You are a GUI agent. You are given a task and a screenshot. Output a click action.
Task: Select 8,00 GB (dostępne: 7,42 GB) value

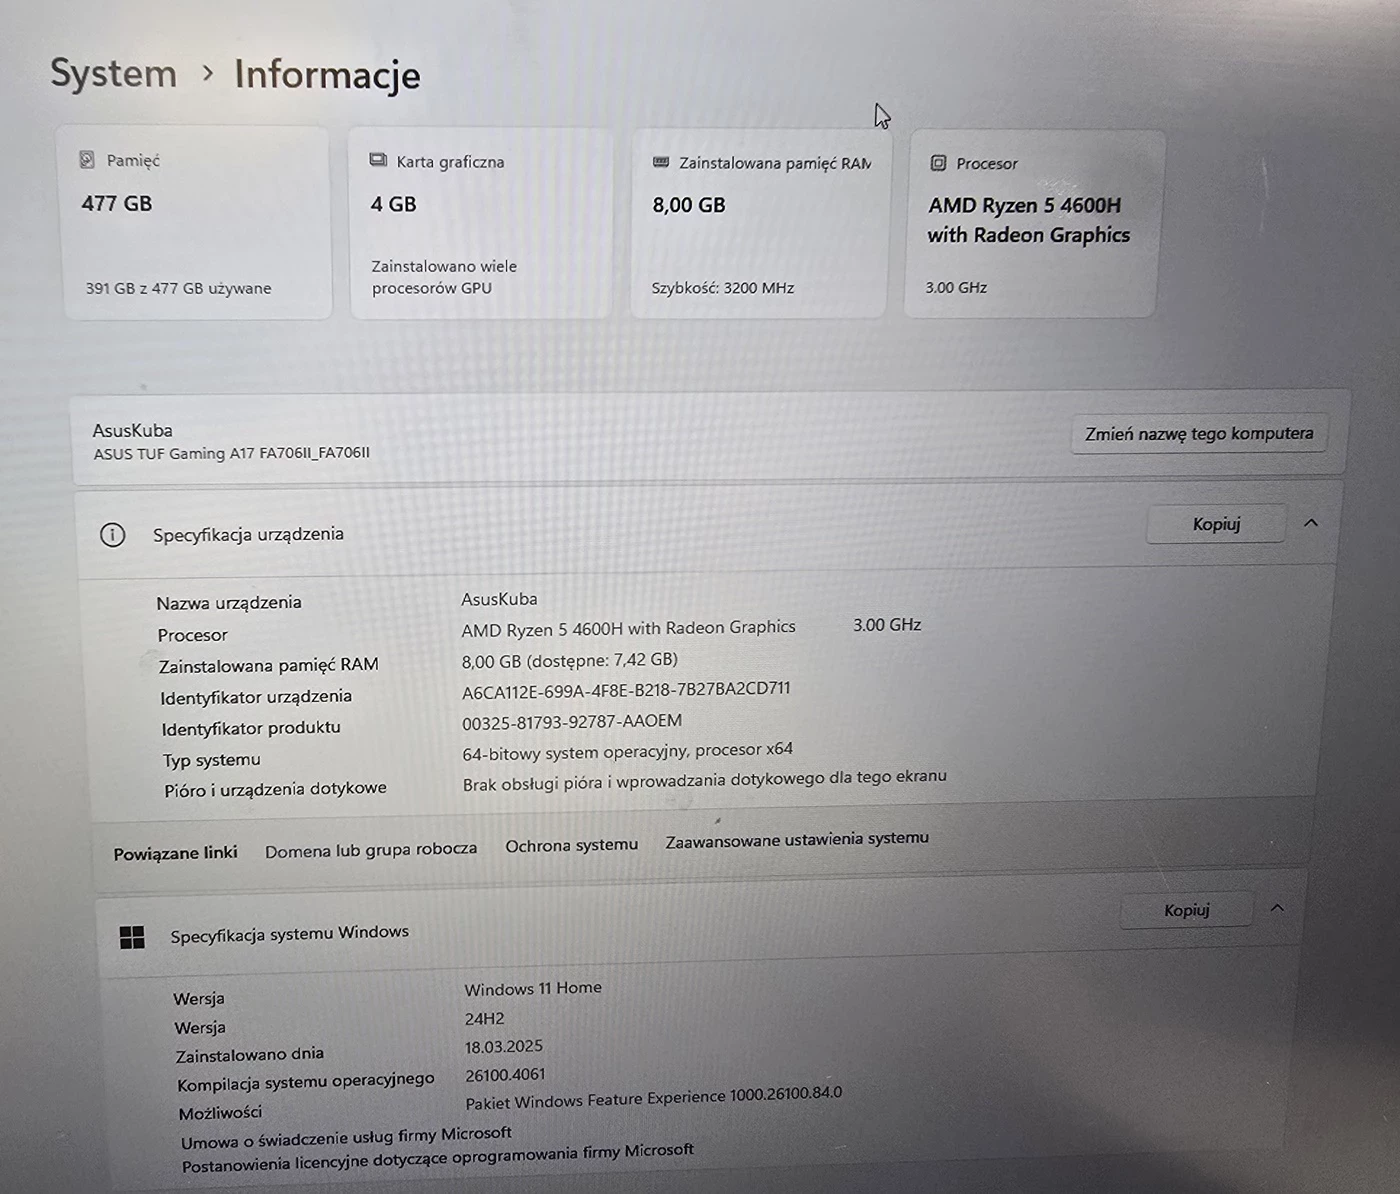click(x=570, y=660)
